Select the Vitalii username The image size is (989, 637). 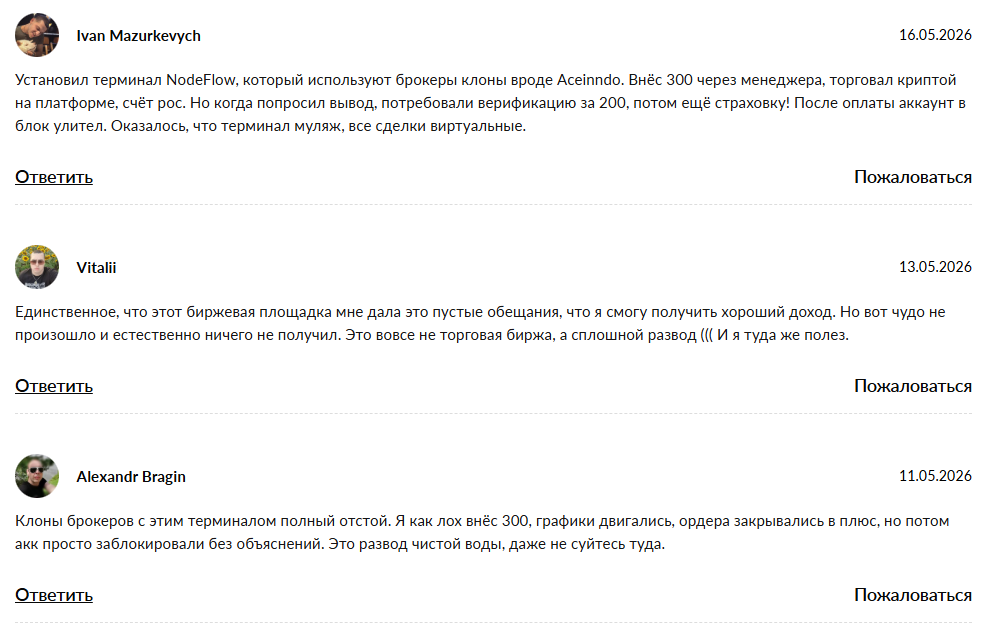(x=97, y=268)
